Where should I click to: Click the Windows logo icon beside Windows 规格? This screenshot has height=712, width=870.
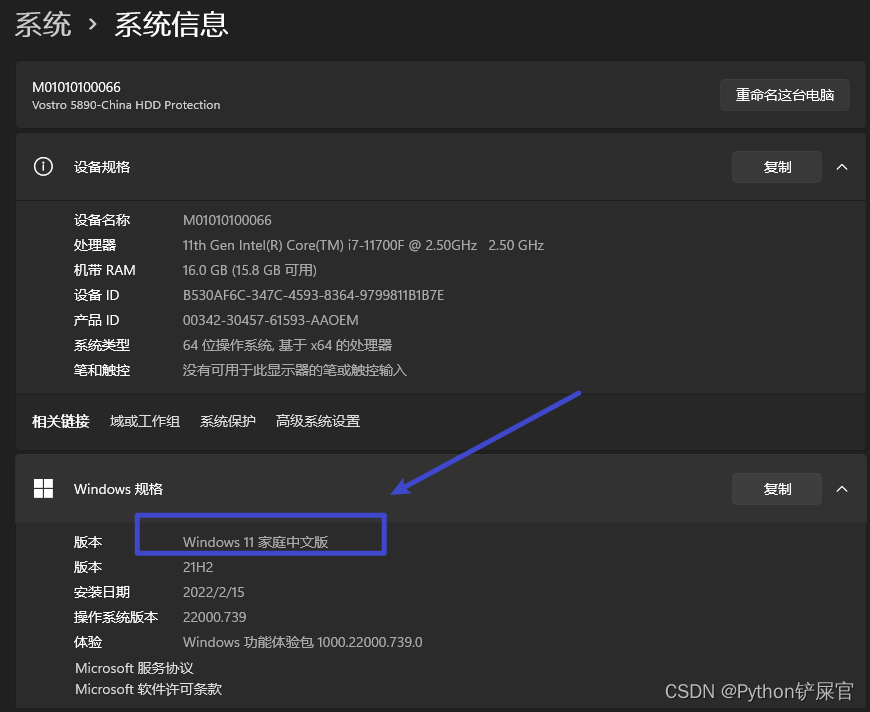tap(43, 488)
